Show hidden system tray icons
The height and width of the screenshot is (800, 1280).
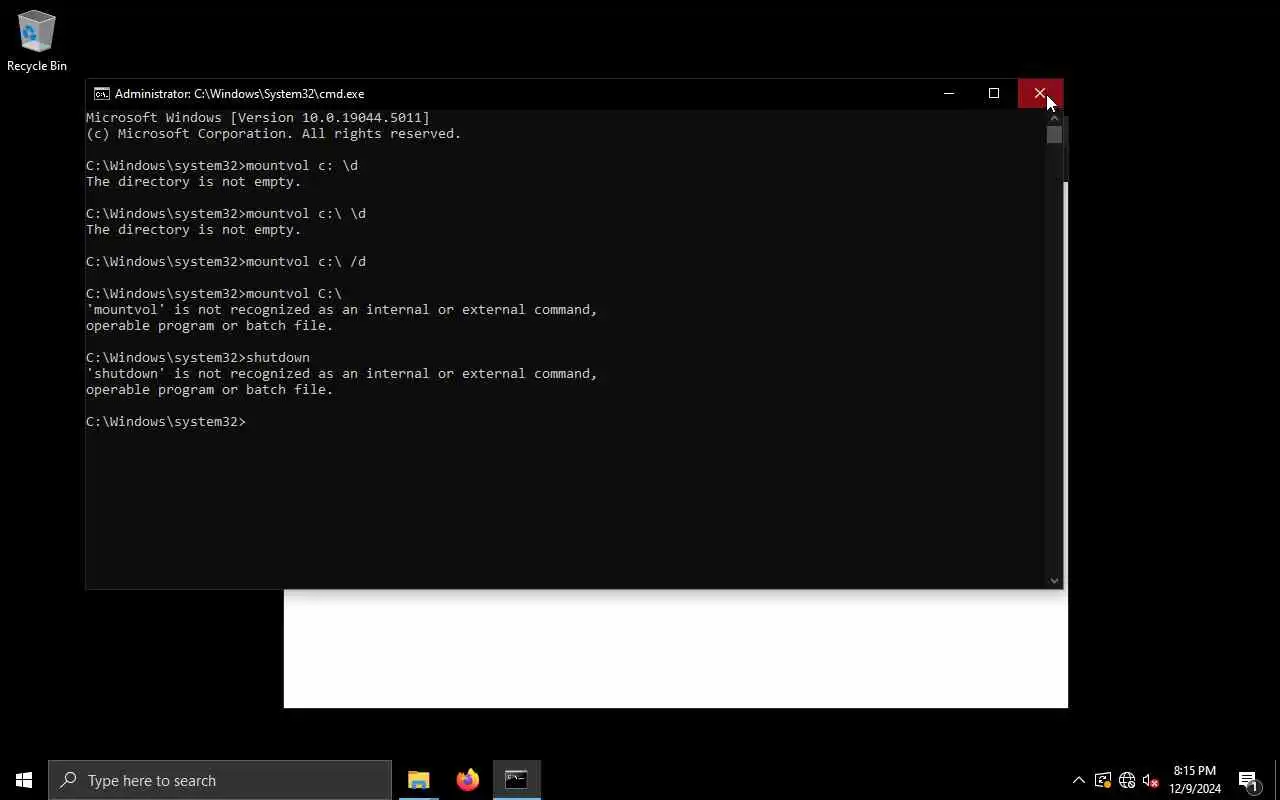[1078, 780]
